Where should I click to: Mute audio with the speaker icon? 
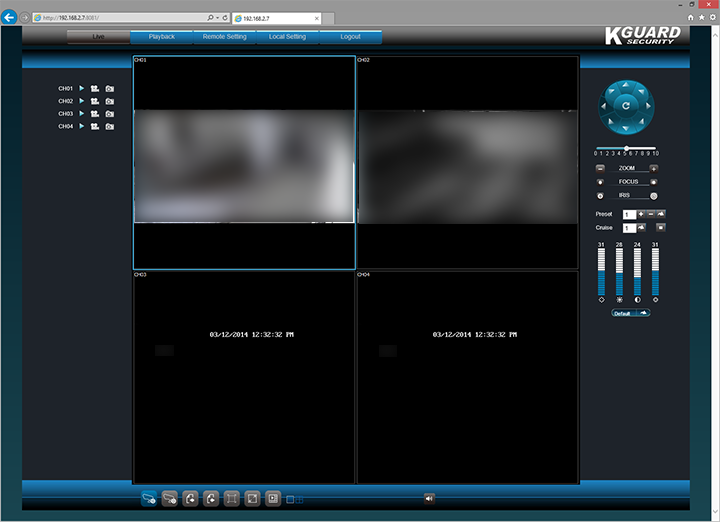[x=429, y=498]
